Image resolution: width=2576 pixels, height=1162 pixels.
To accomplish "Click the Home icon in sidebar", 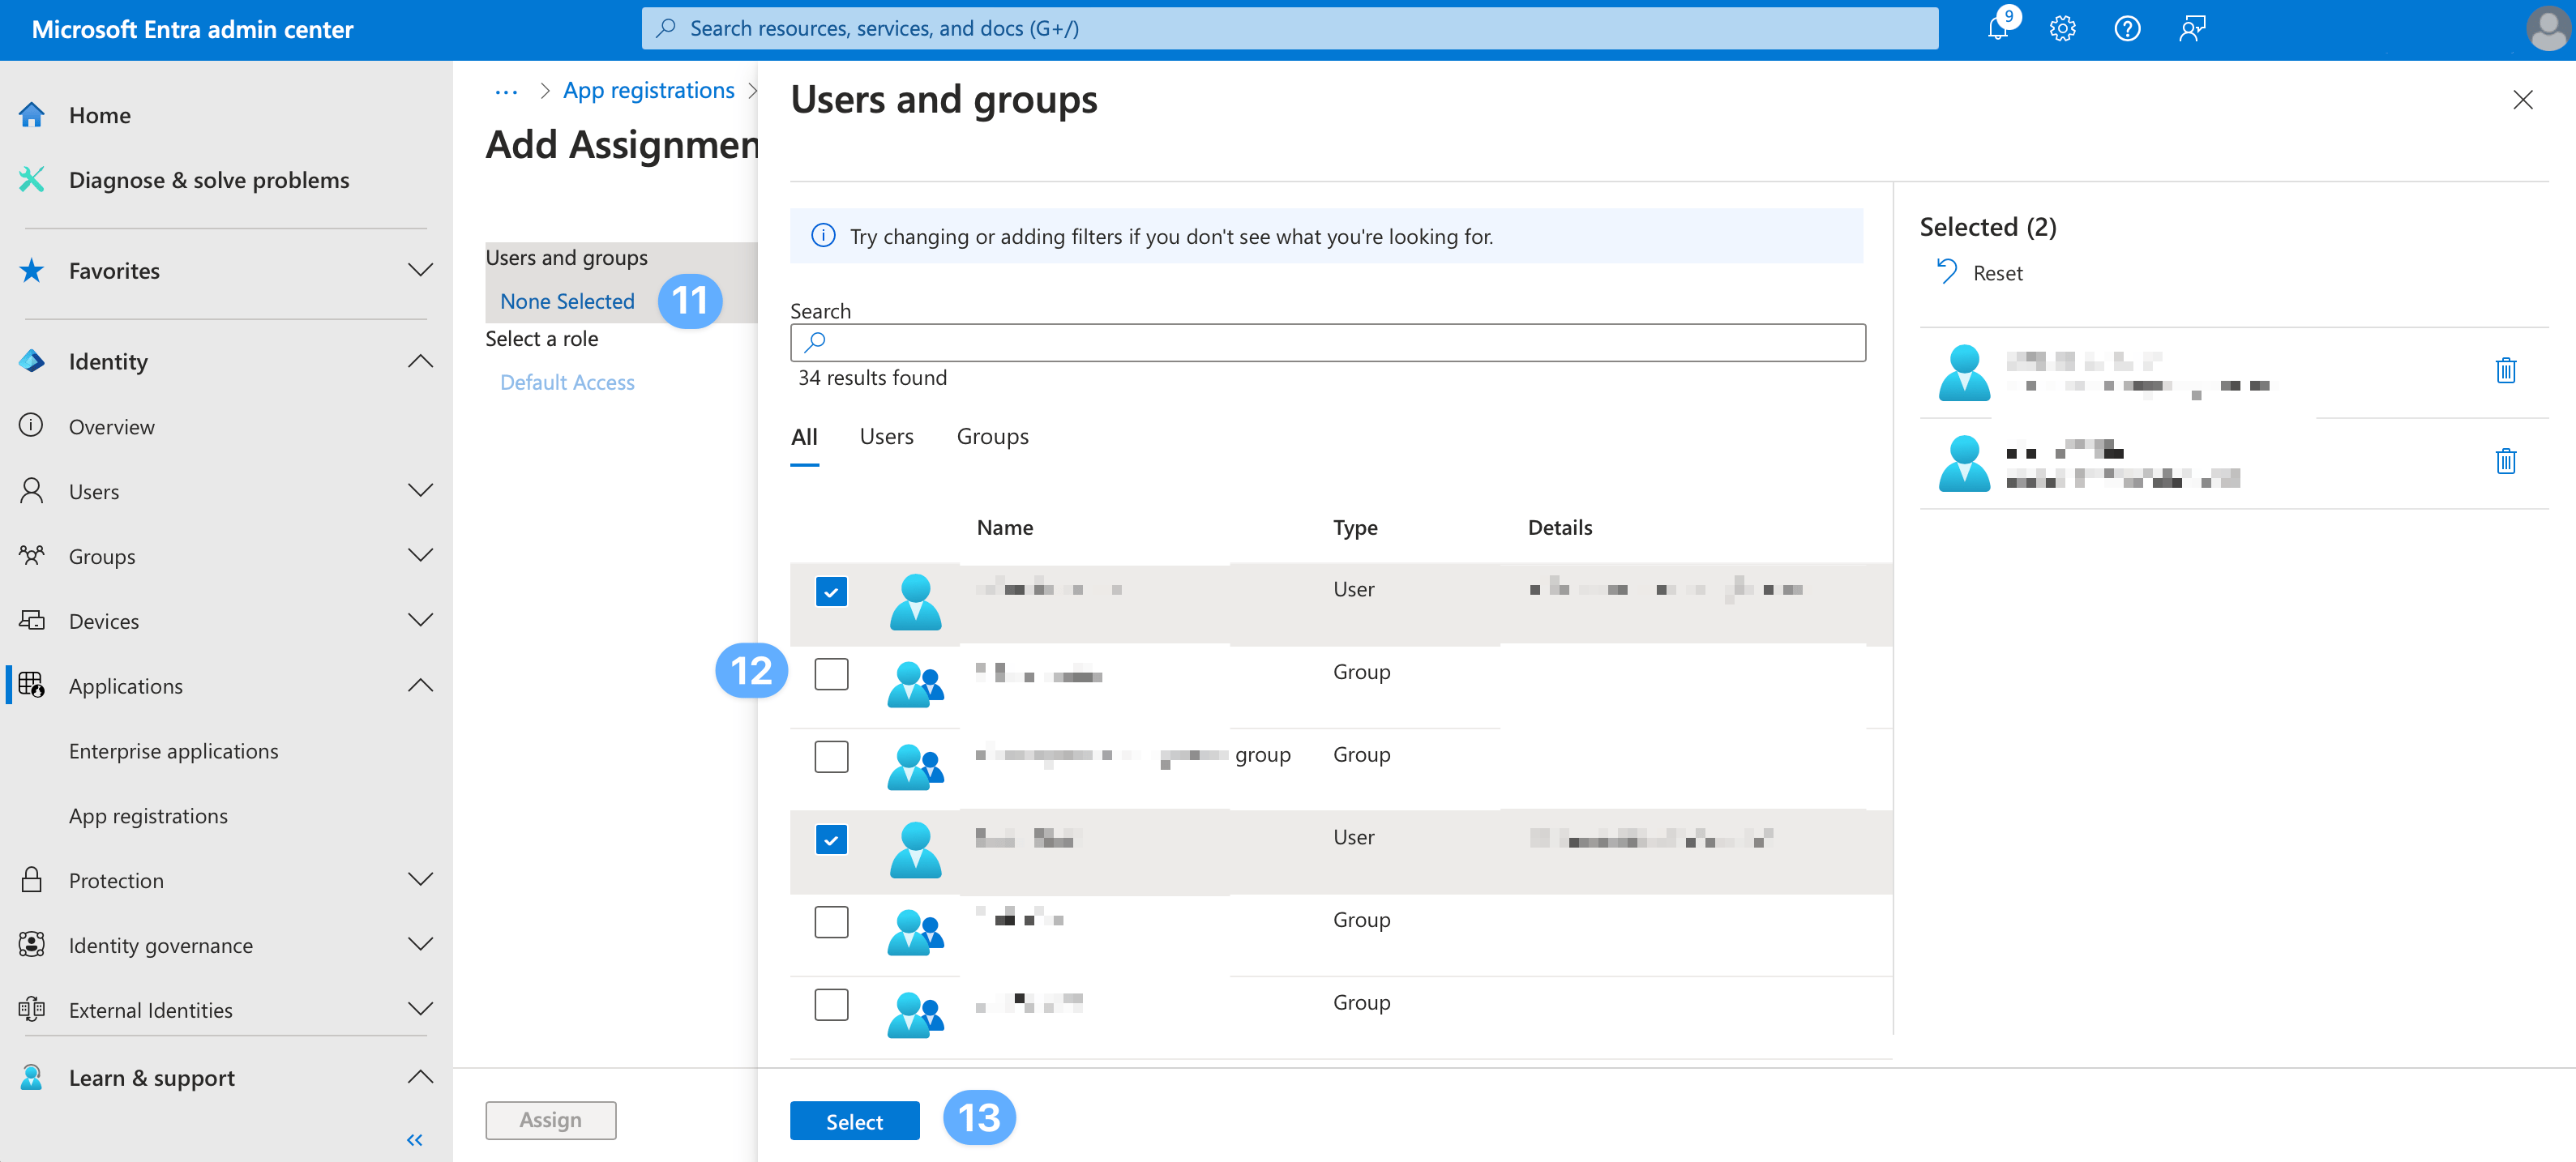I will click(31, 115).
